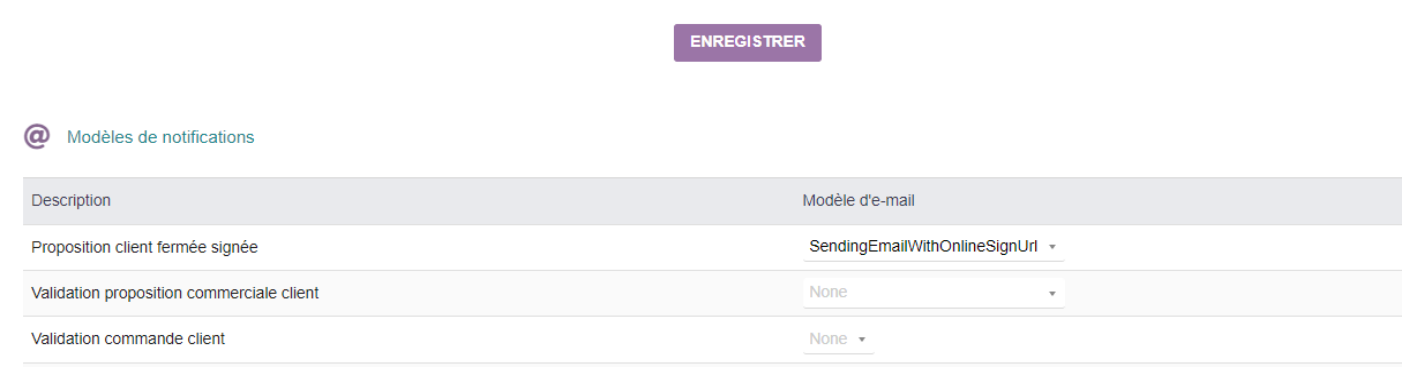Click arrow beside SendingEmailWithOnlineSignUrl
Image resolution: width=1402 pixels, height=367 pixels.
coord(1052,248)
